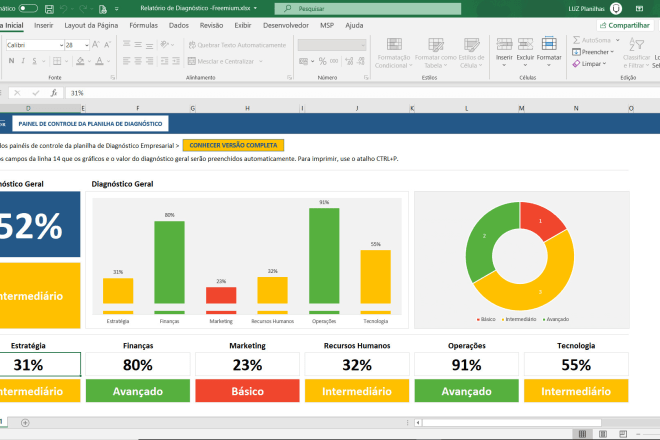Click the Compartilhar share button
This screenshot has height=440, width=660.
tap(625, 25)
